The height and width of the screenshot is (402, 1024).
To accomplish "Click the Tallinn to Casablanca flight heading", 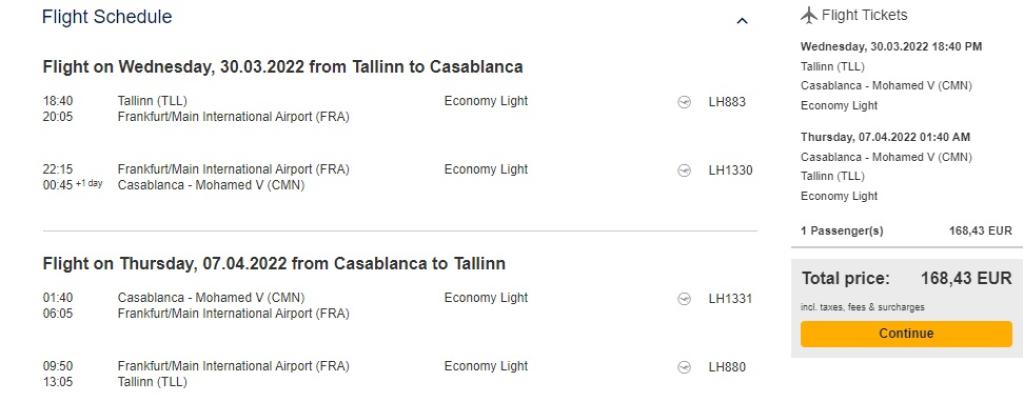I will click(x=282, y=67).
